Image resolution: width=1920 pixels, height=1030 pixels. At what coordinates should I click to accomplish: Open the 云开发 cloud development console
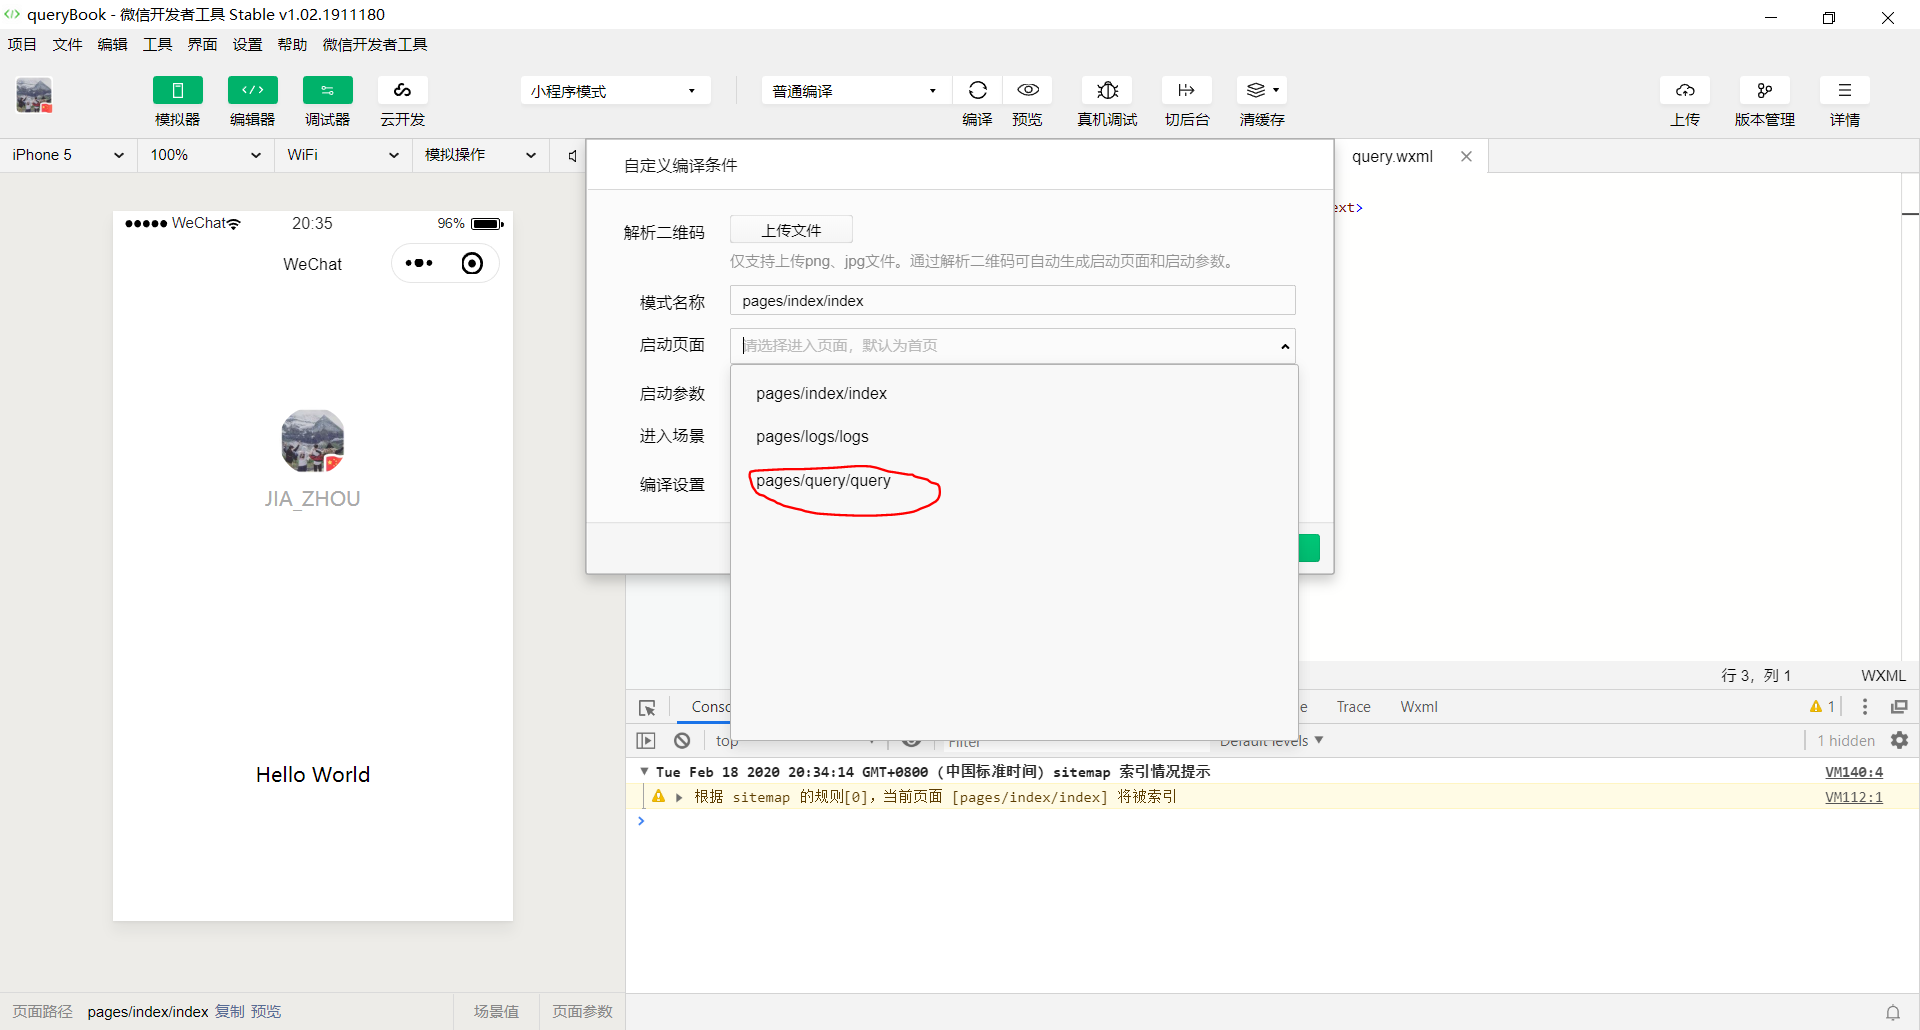pos(402,100)
